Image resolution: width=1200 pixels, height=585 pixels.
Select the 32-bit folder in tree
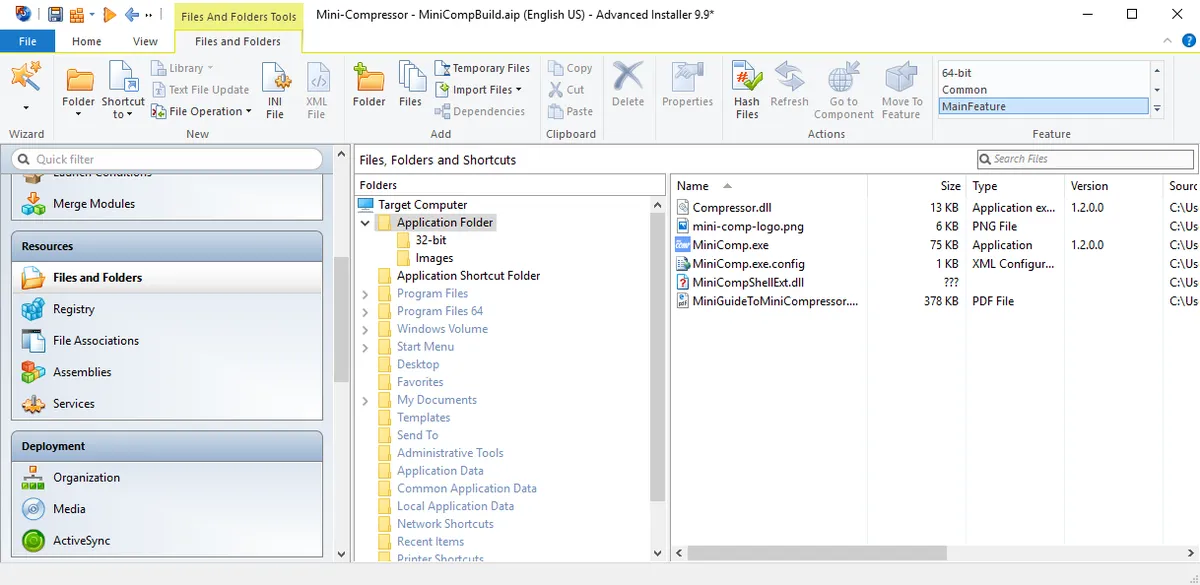pyautogui.click(x=431, y=240)
